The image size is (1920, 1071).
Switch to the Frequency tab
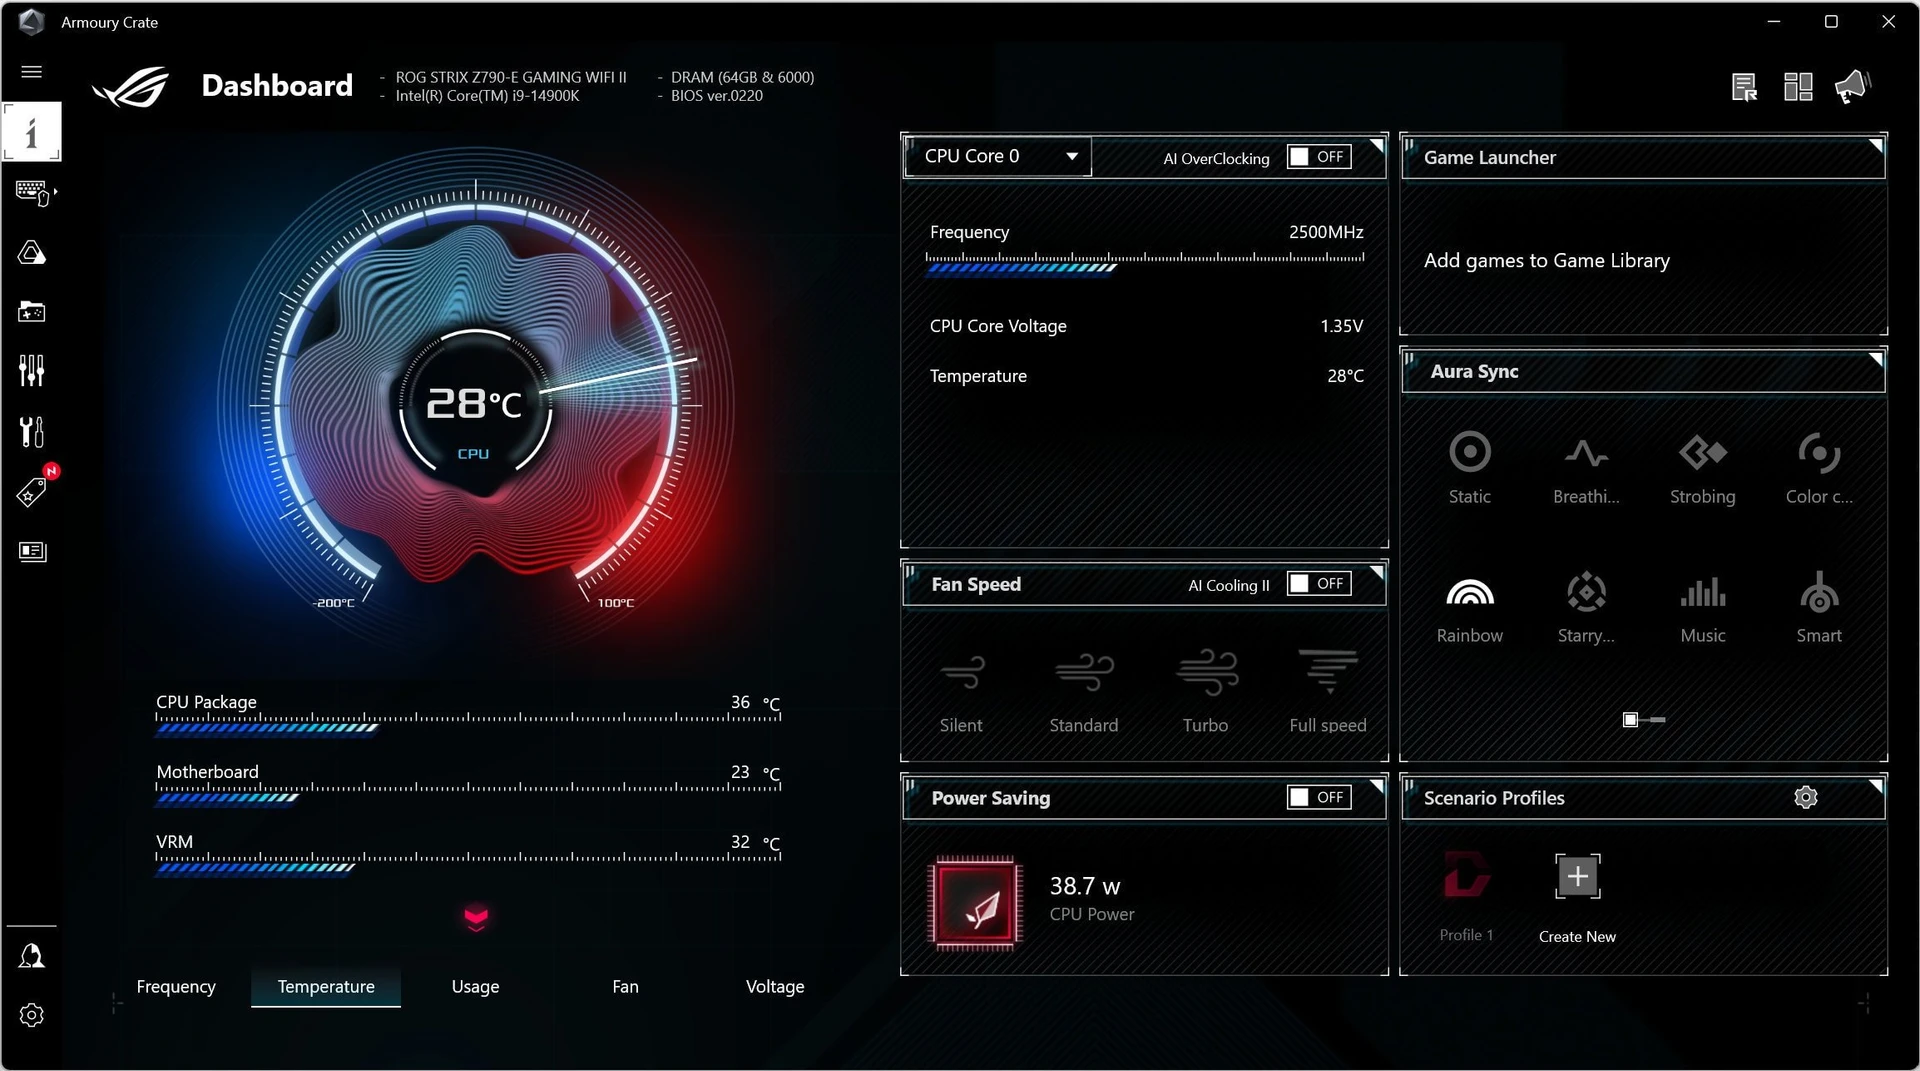[x=176, y=986]
